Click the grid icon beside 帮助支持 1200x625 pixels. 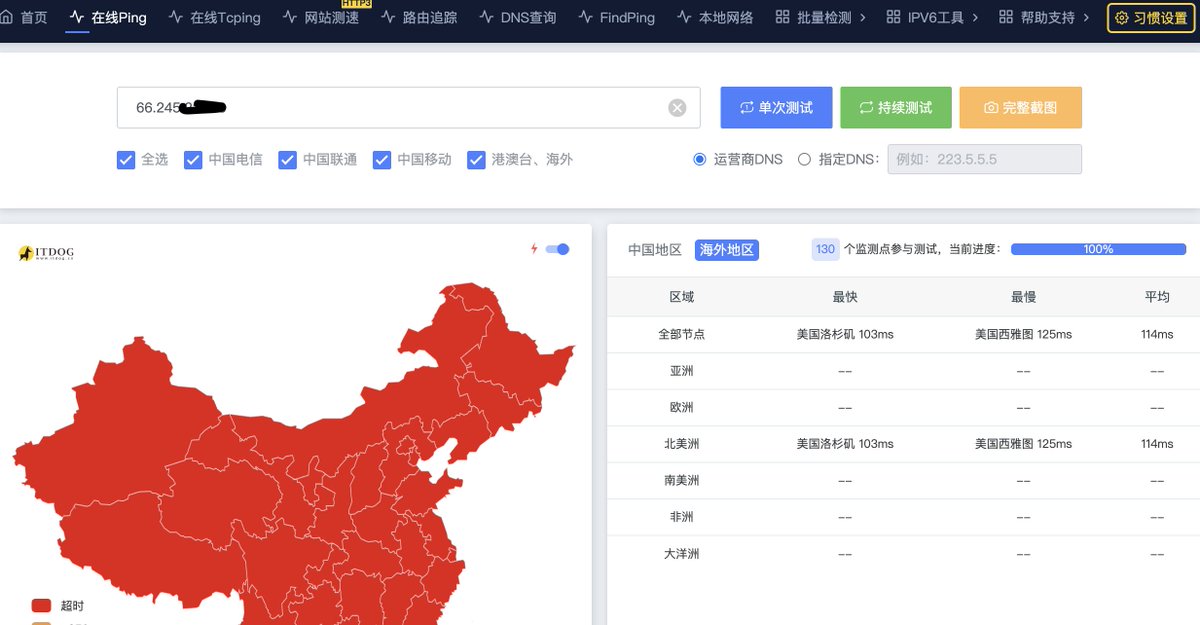click(x=1006, y=17)
